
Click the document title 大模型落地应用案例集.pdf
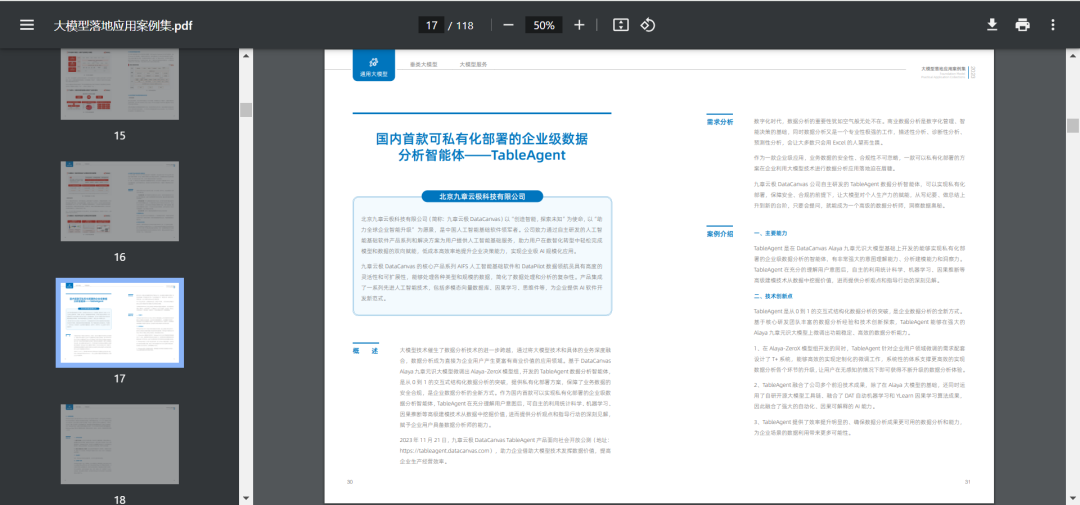coord(123,25)
